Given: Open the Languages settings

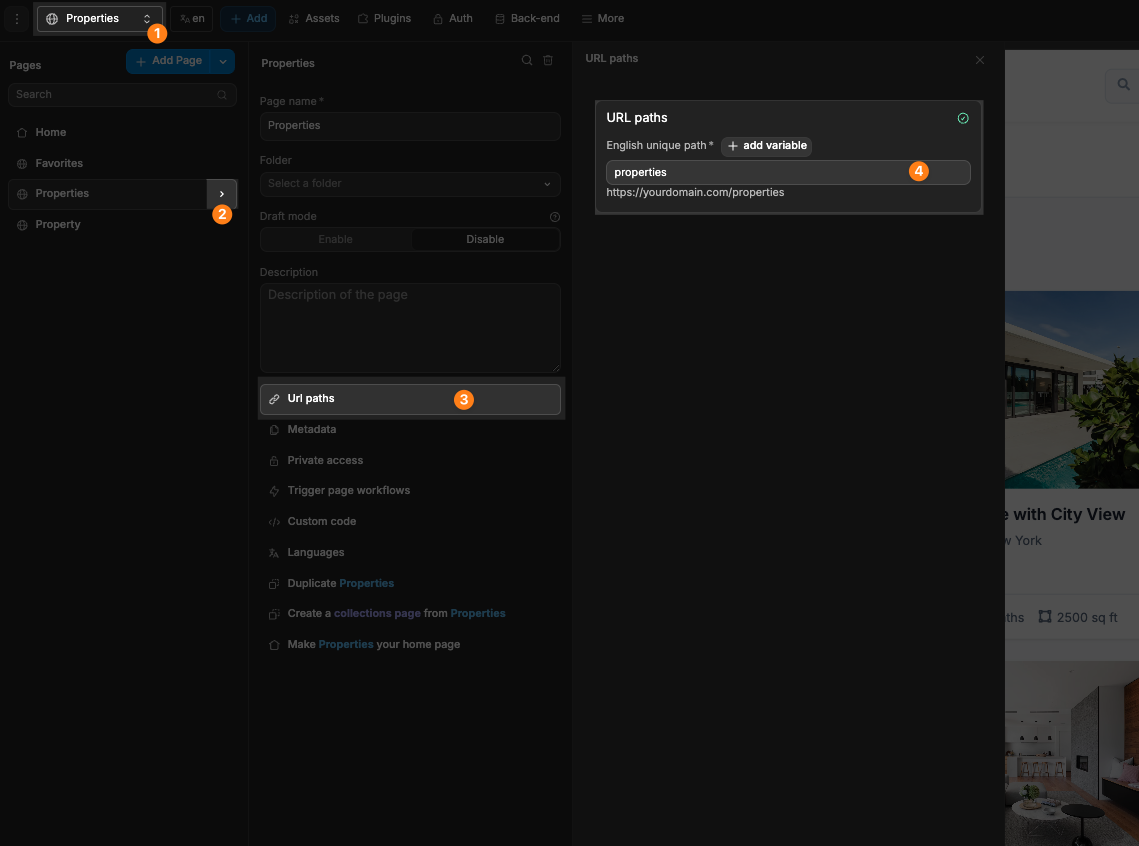Looking at the screenshot, I should point(315,552).
